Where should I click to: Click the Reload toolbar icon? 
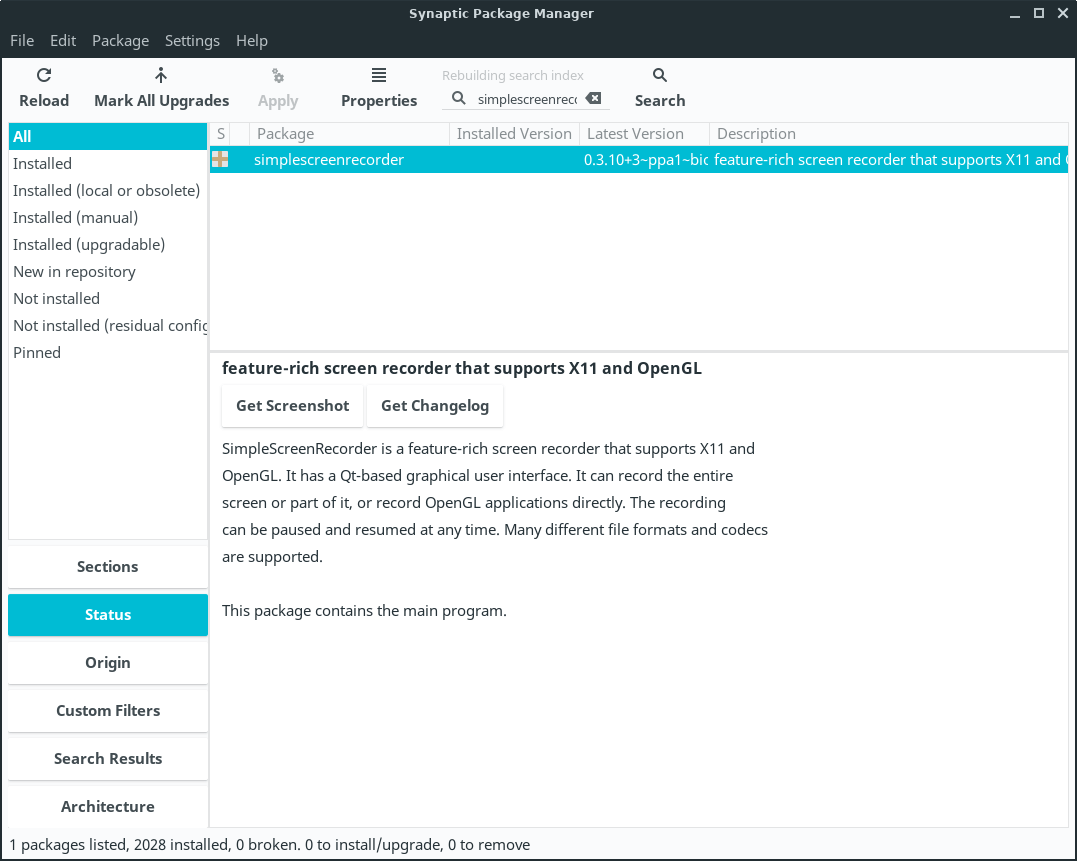pos(44,76)
